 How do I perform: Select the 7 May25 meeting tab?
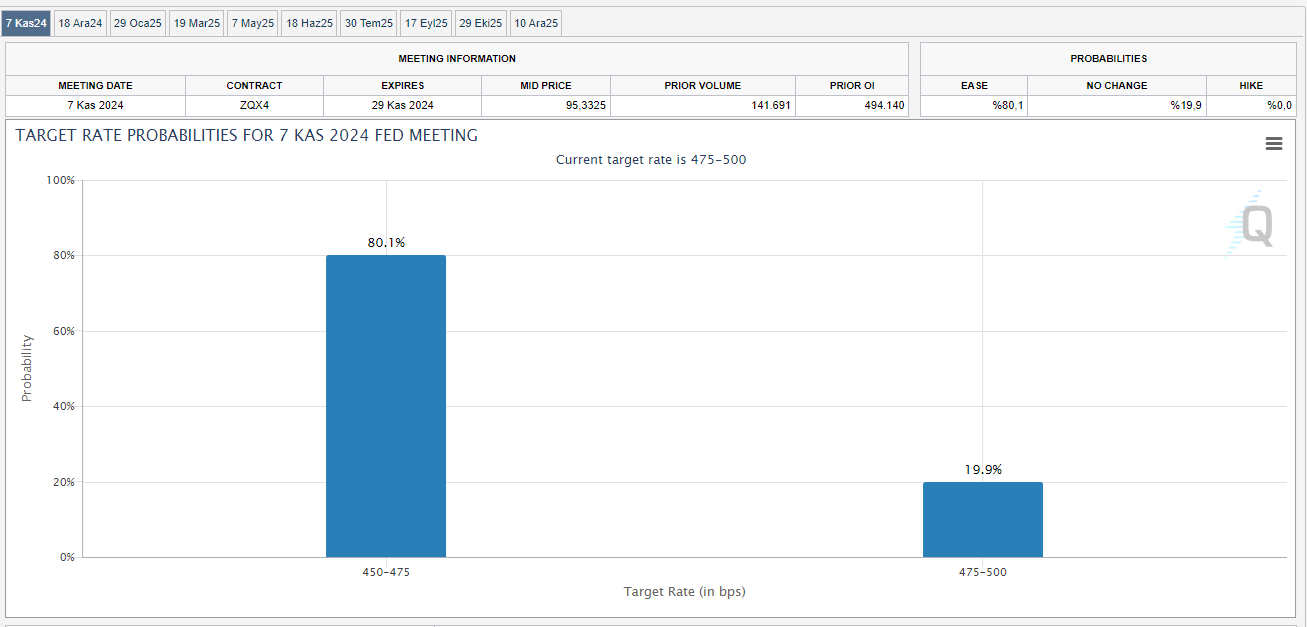click(252, 23)
